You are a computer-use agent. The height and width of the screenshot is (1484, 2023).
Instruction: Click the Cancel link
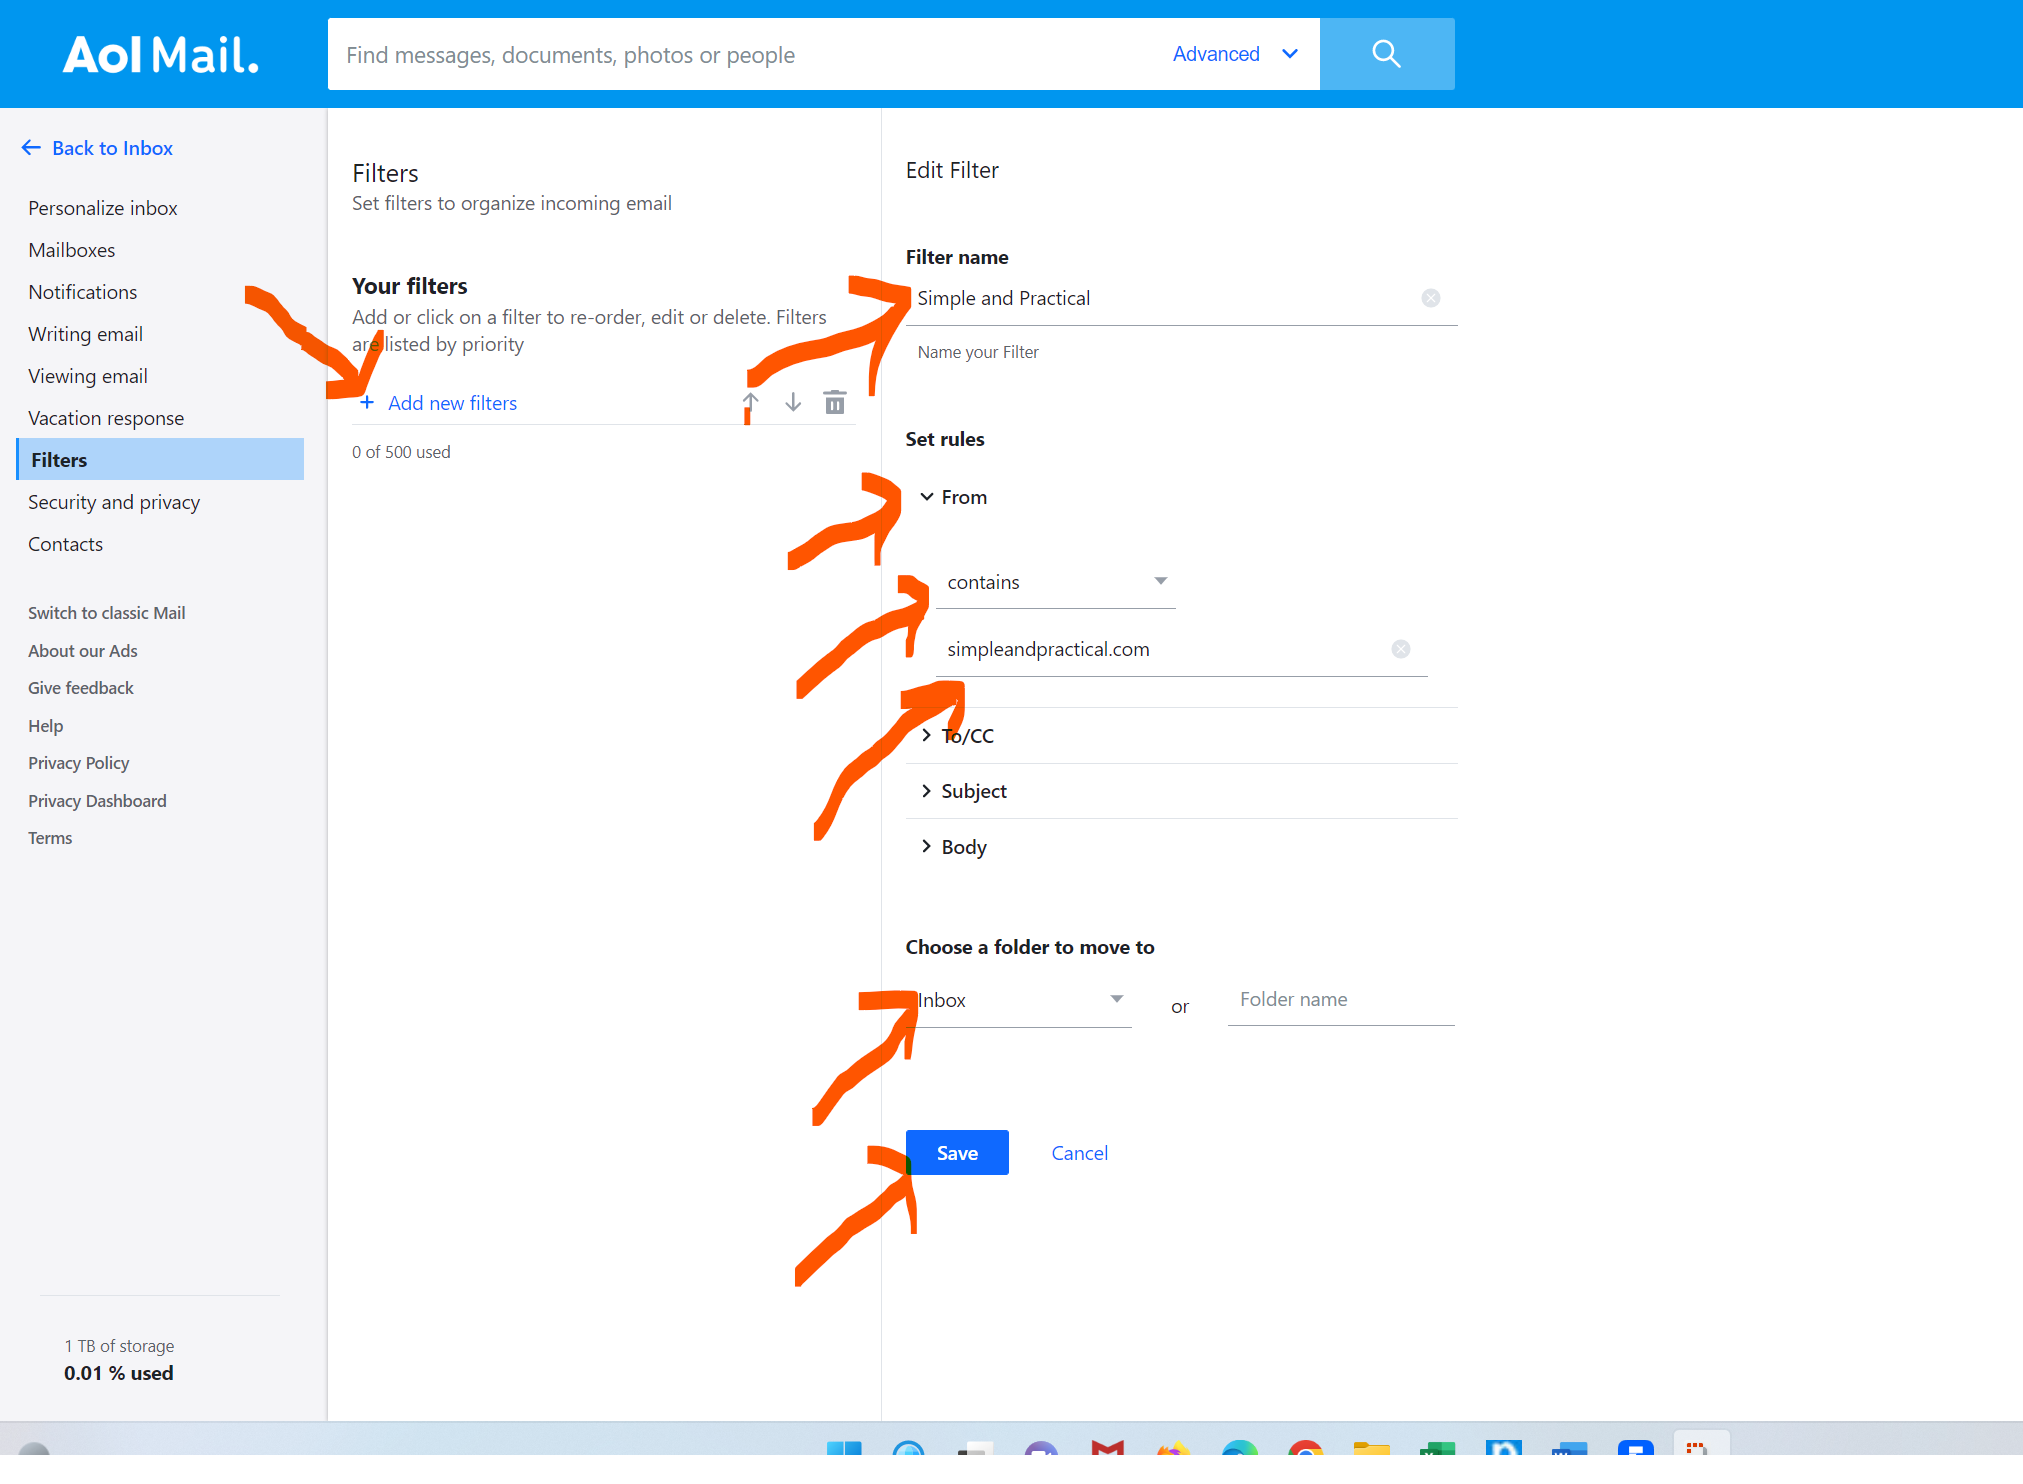point(1079,1153)
